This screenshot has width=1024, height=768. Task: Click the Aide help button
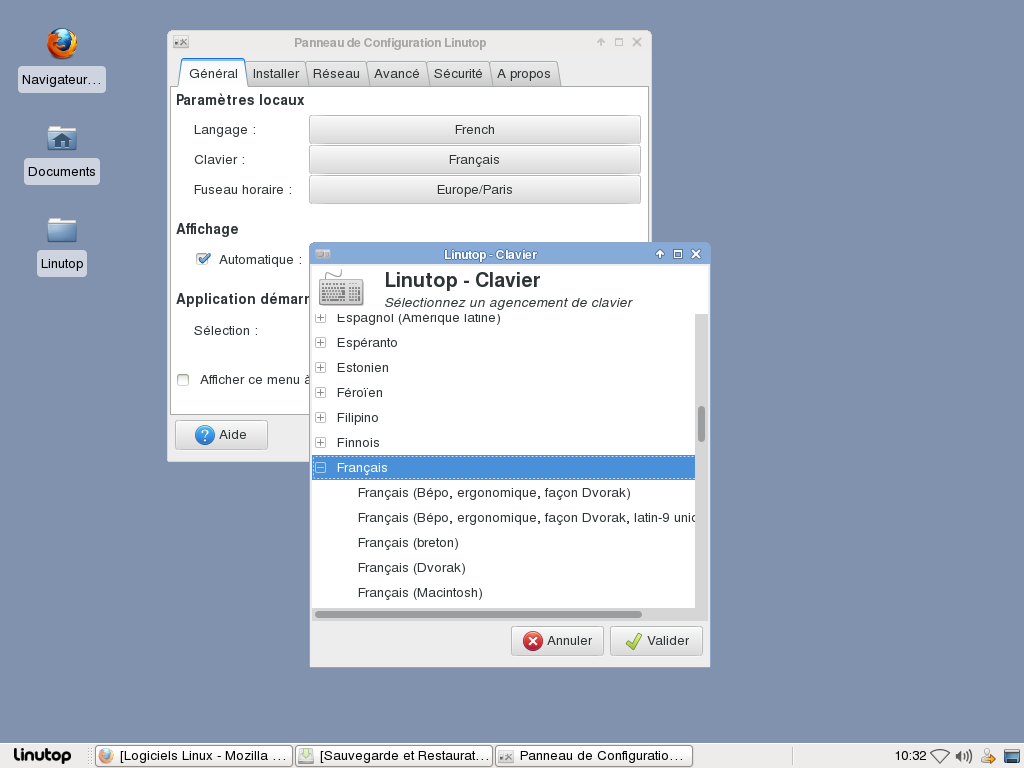(221, 435)
